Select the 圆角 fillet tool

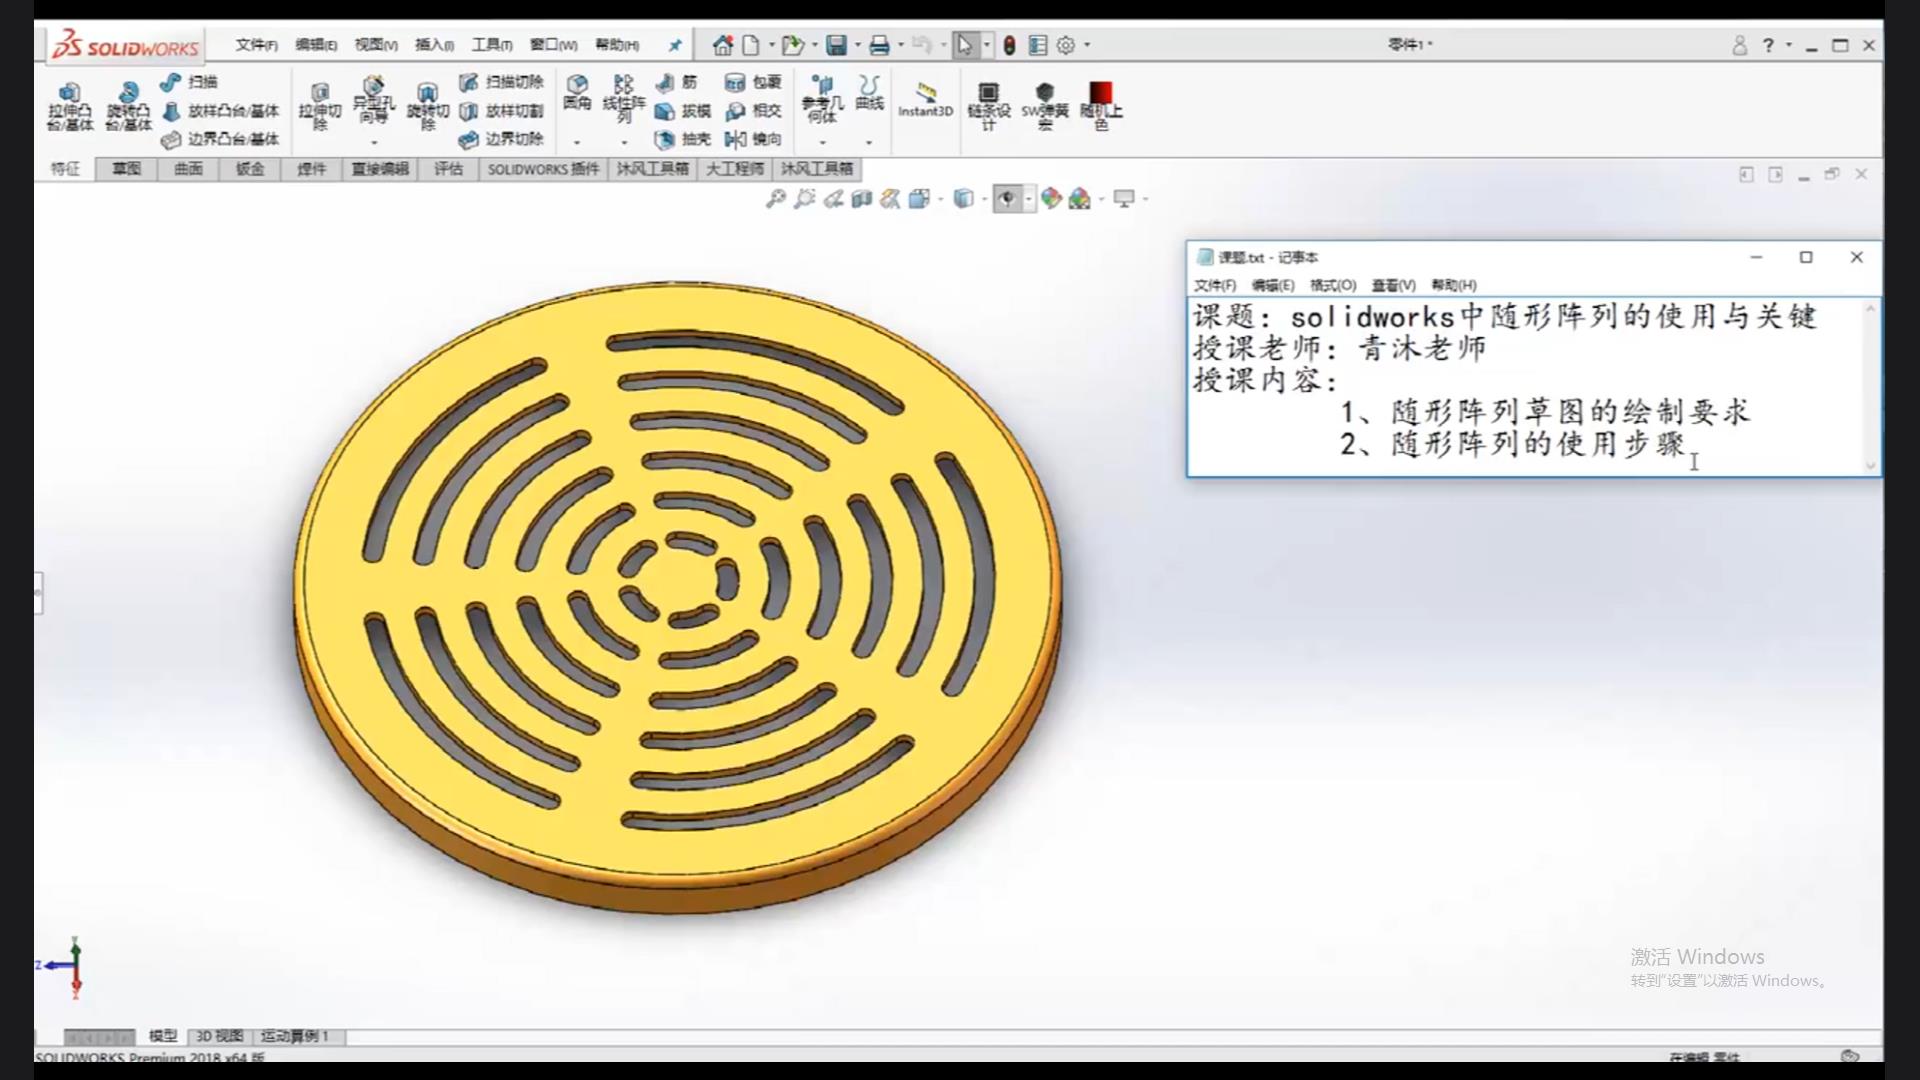(577, 92)
